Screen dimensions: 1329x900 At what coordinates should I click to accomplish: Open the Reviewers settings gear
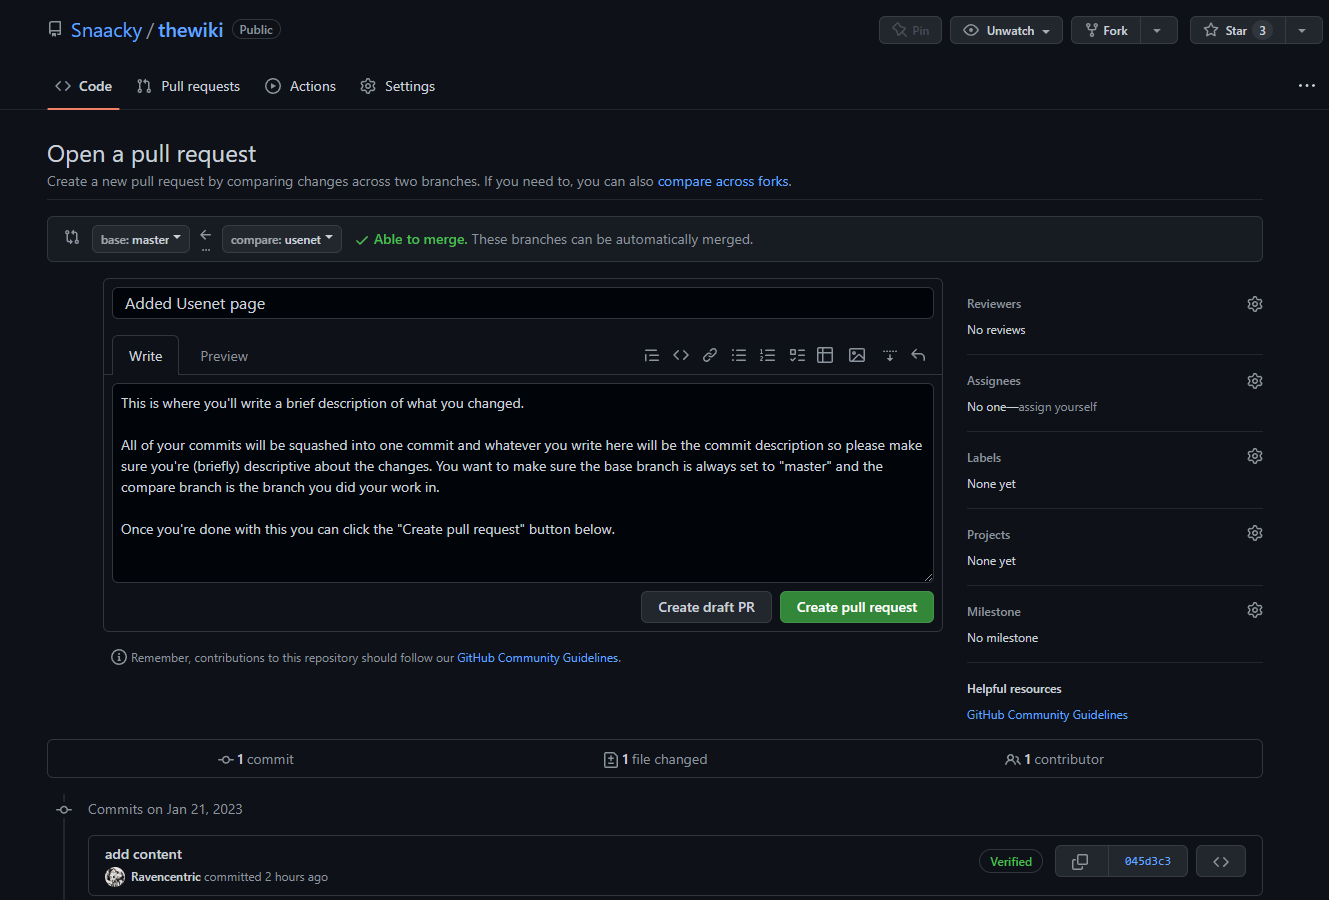pos(1255,303)
